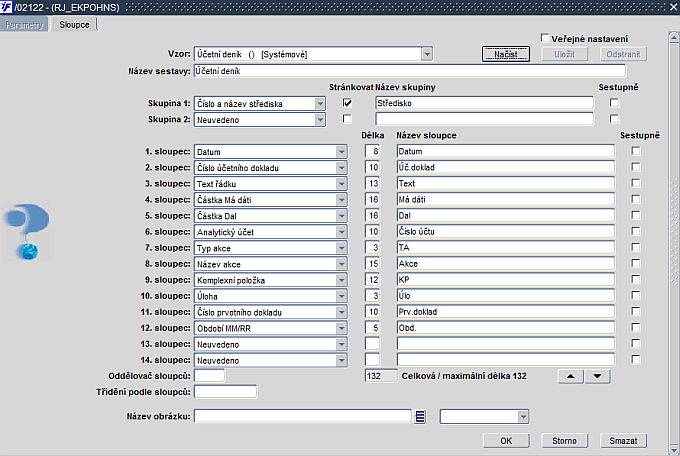680x456 pixels.
Task: Toggle Sestupně for 4. sloupec Má dáti
Action: (636, 199)
